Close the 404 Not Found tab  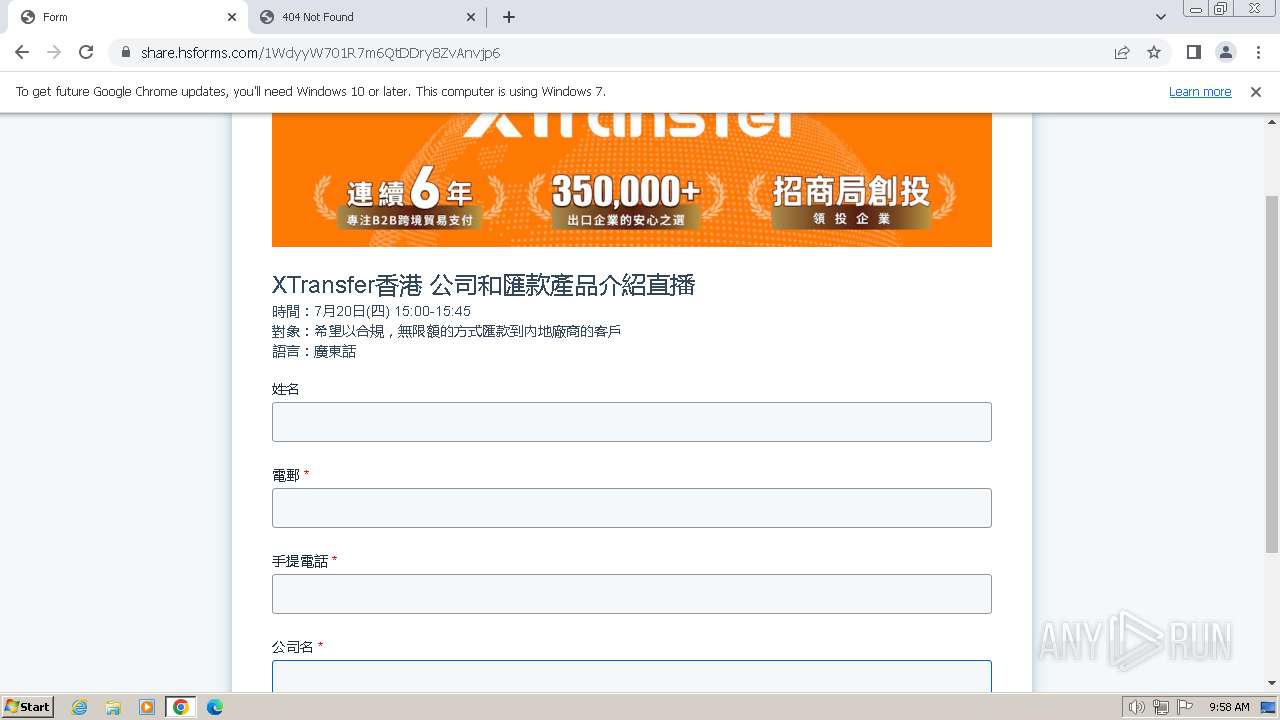click(x=472, y=17)
